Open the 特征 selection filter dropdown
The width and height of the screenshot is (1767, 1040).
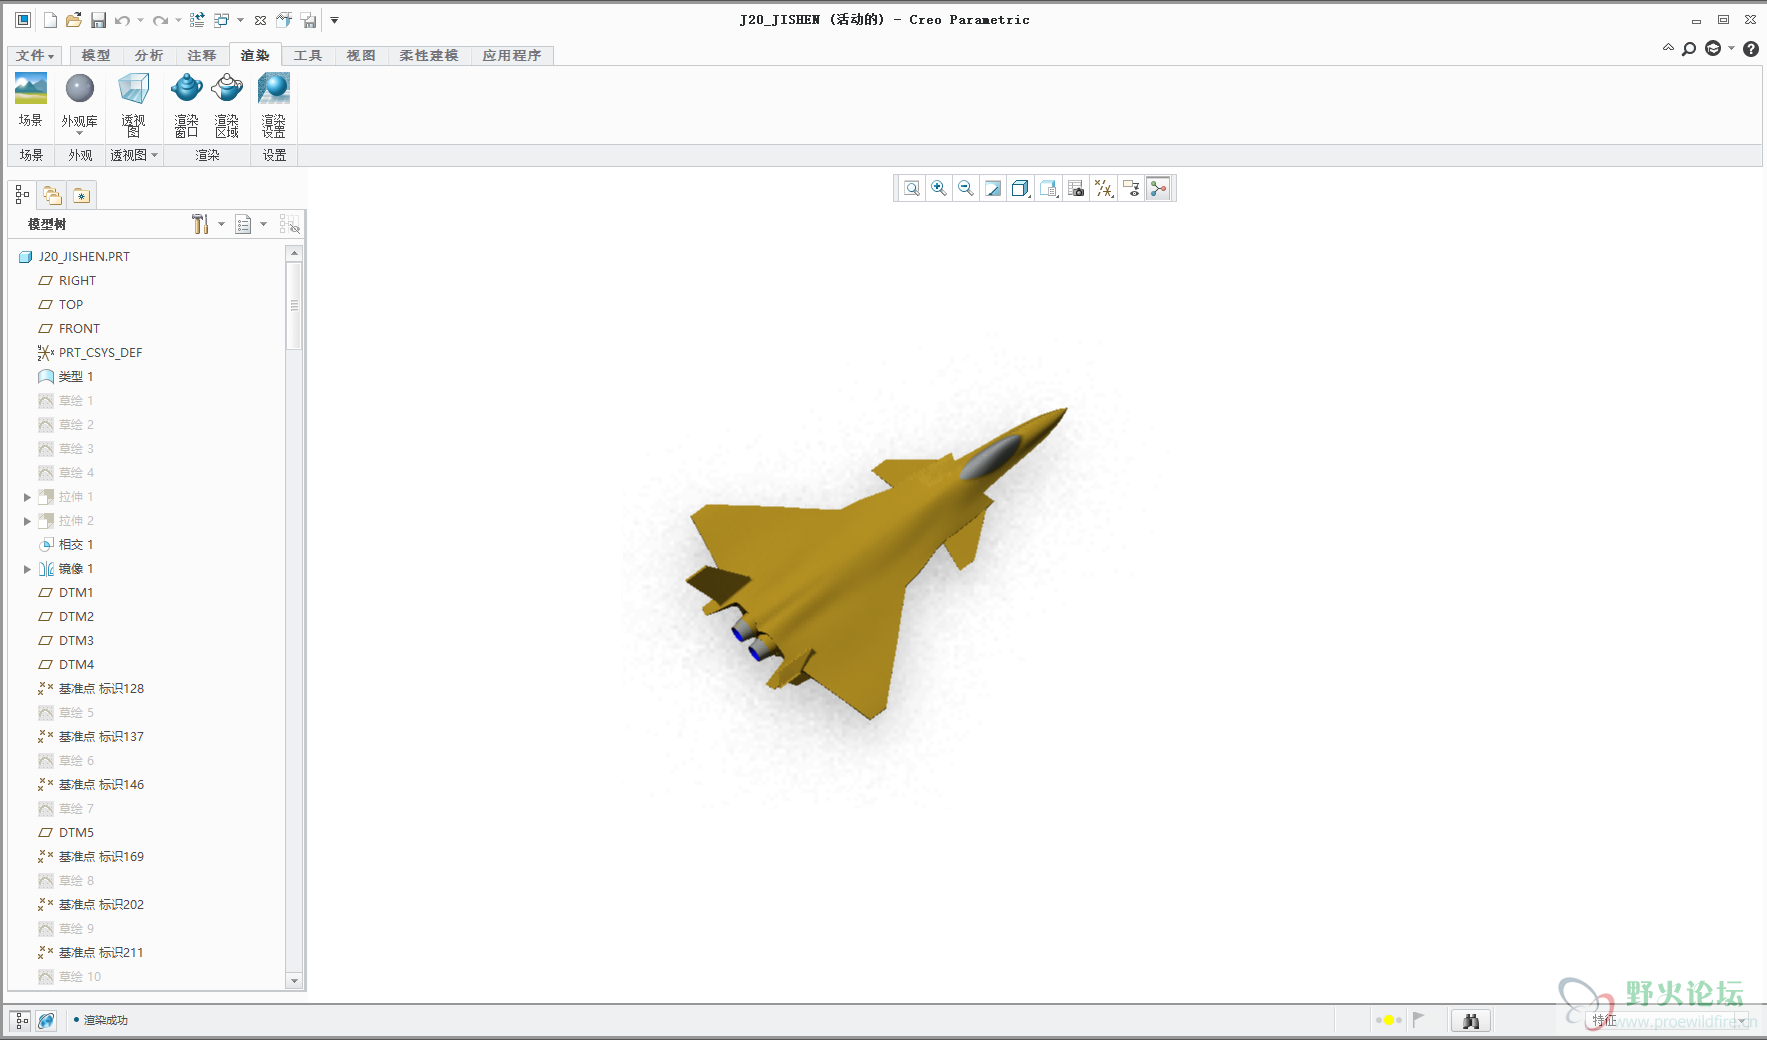click(x=1742, y=1021)
